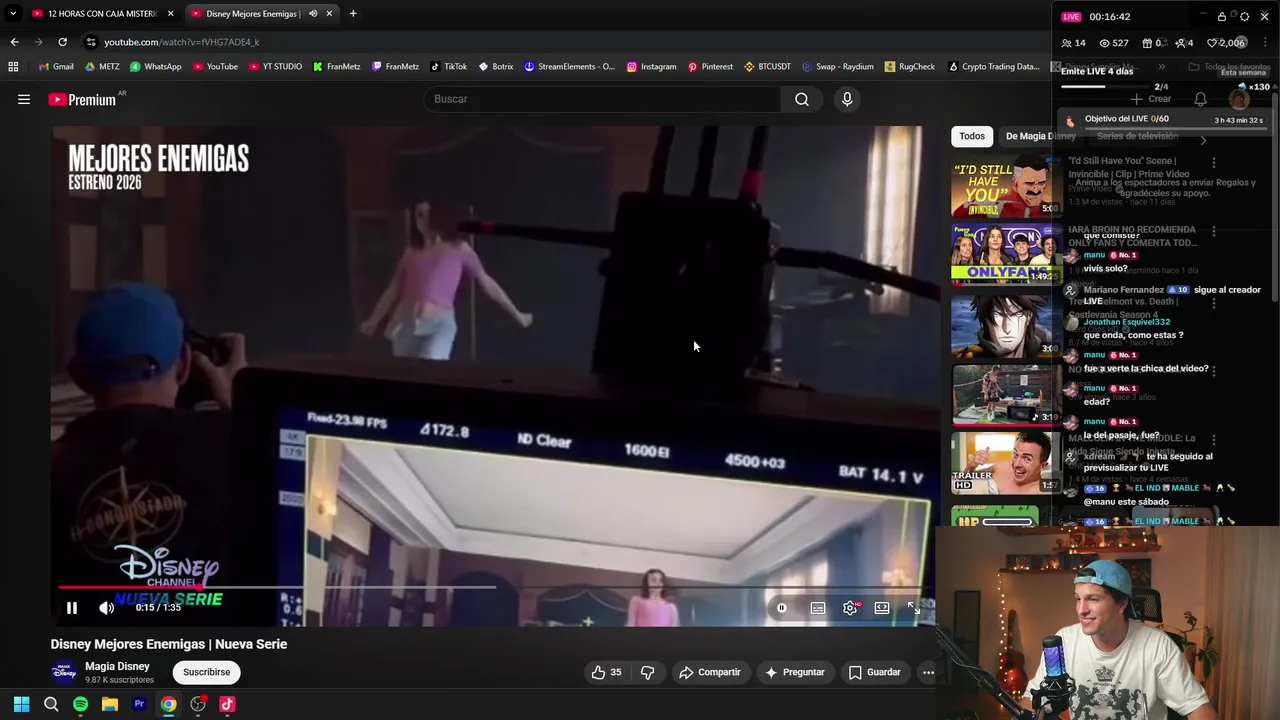The image size is (1280, 720).
Task: Pause the video with the pause button
Action: coord(71,607)
